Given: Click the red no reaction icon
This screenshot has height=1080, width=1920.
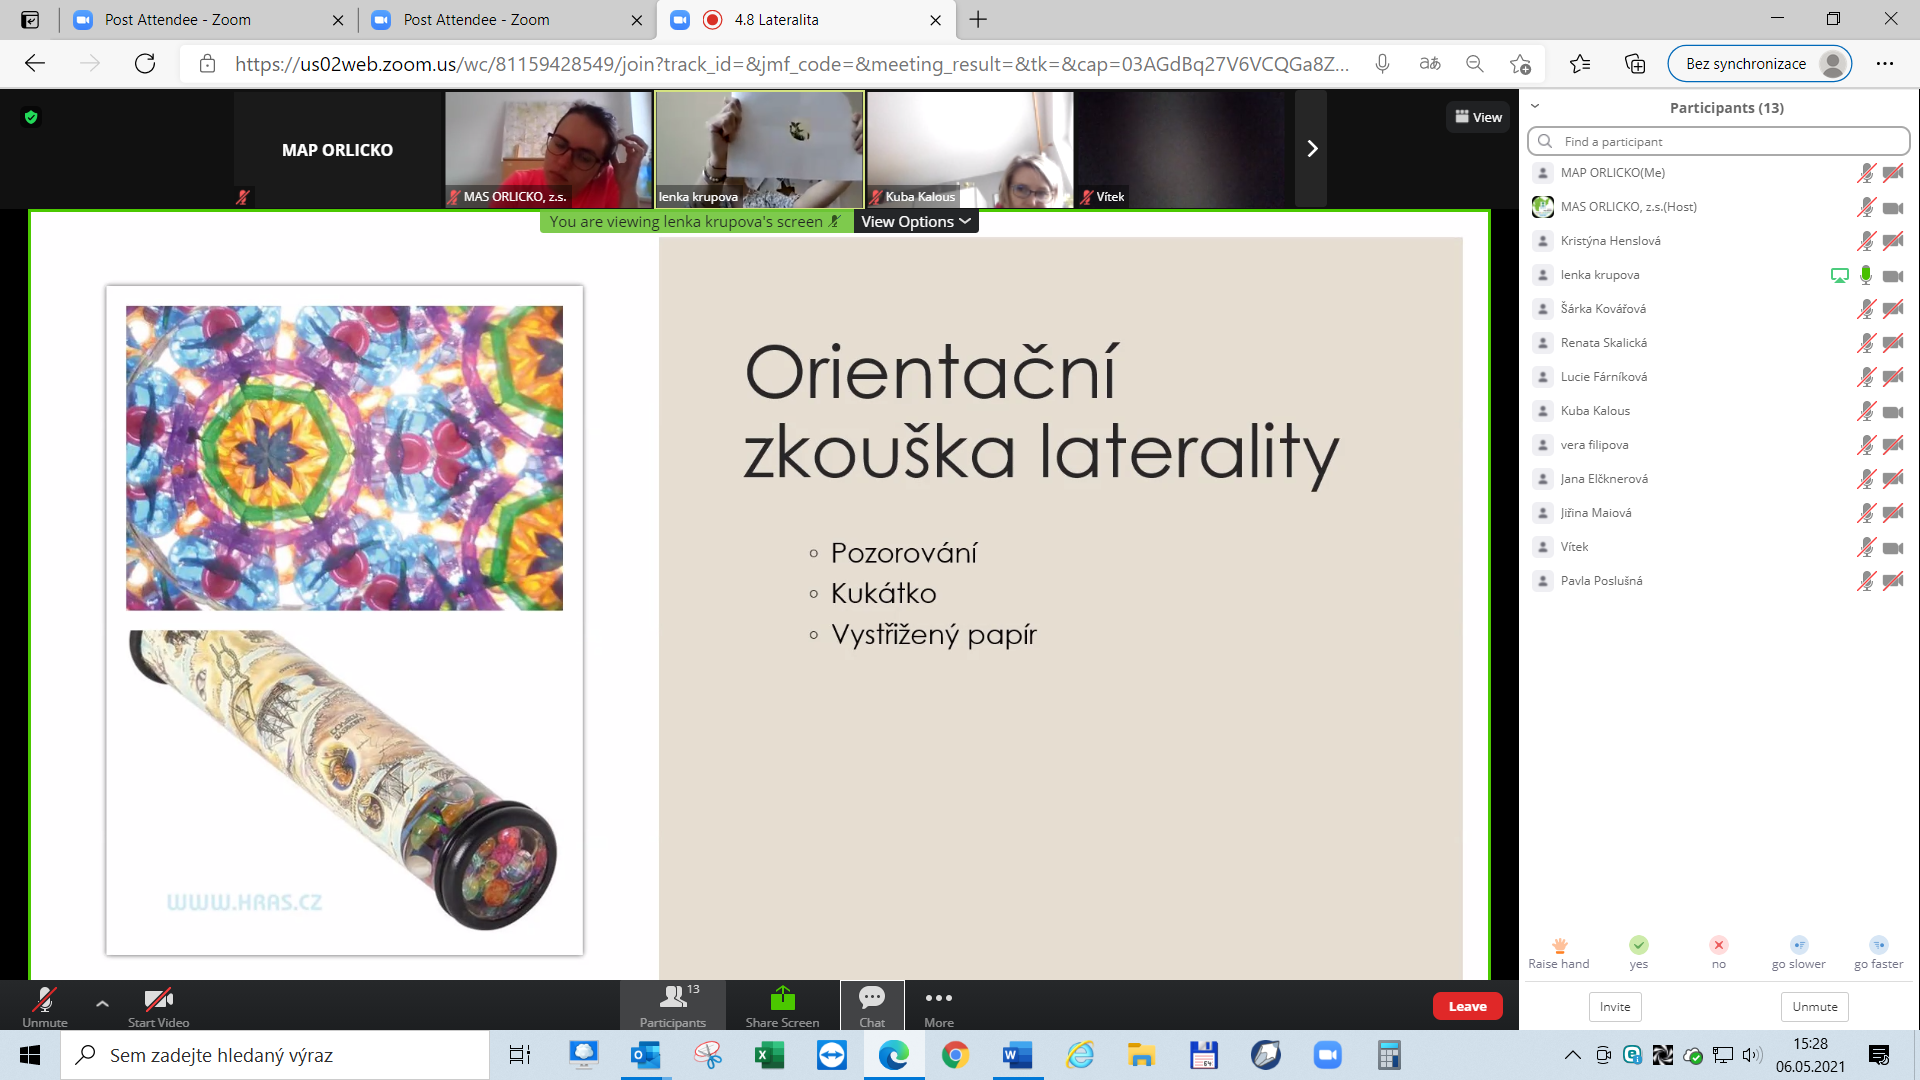Looking at the screenshot, I should (1718, 945).
